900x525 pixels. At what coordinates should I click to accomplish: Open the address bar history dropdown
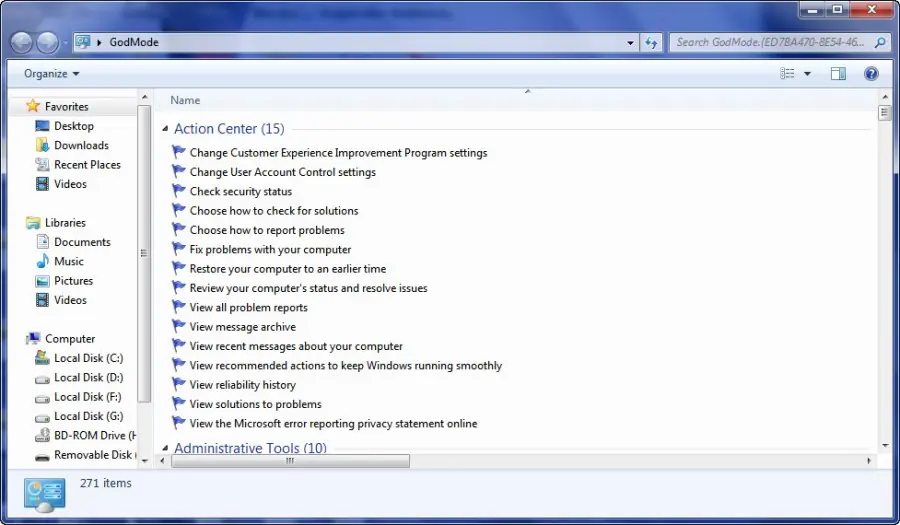tap(630, 42)
